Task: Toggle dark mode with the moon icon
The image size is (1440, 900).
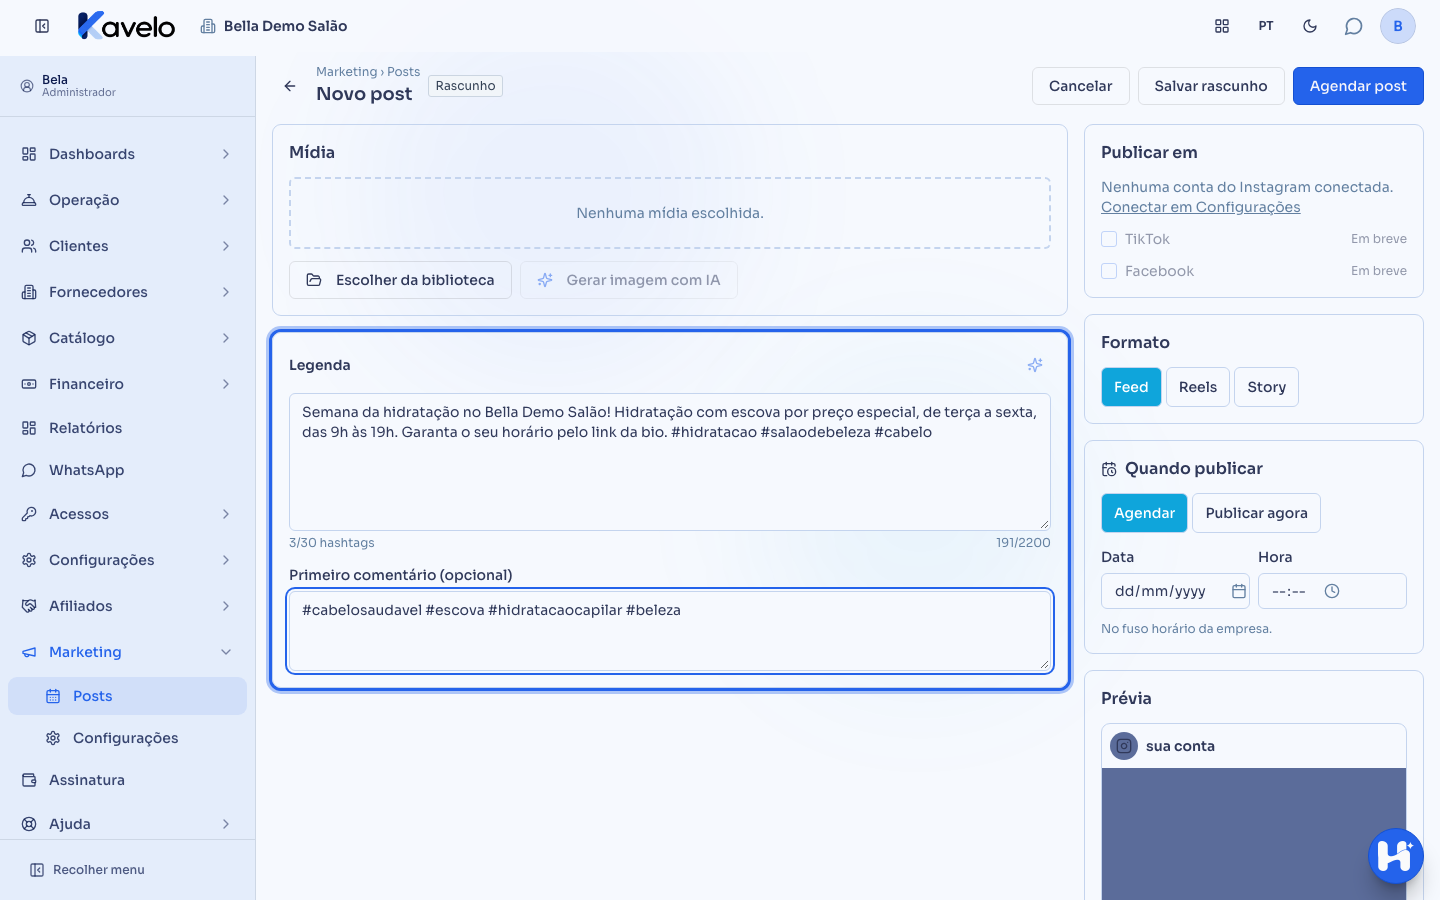Action: pyautogui.click(x=1310, y=26)
